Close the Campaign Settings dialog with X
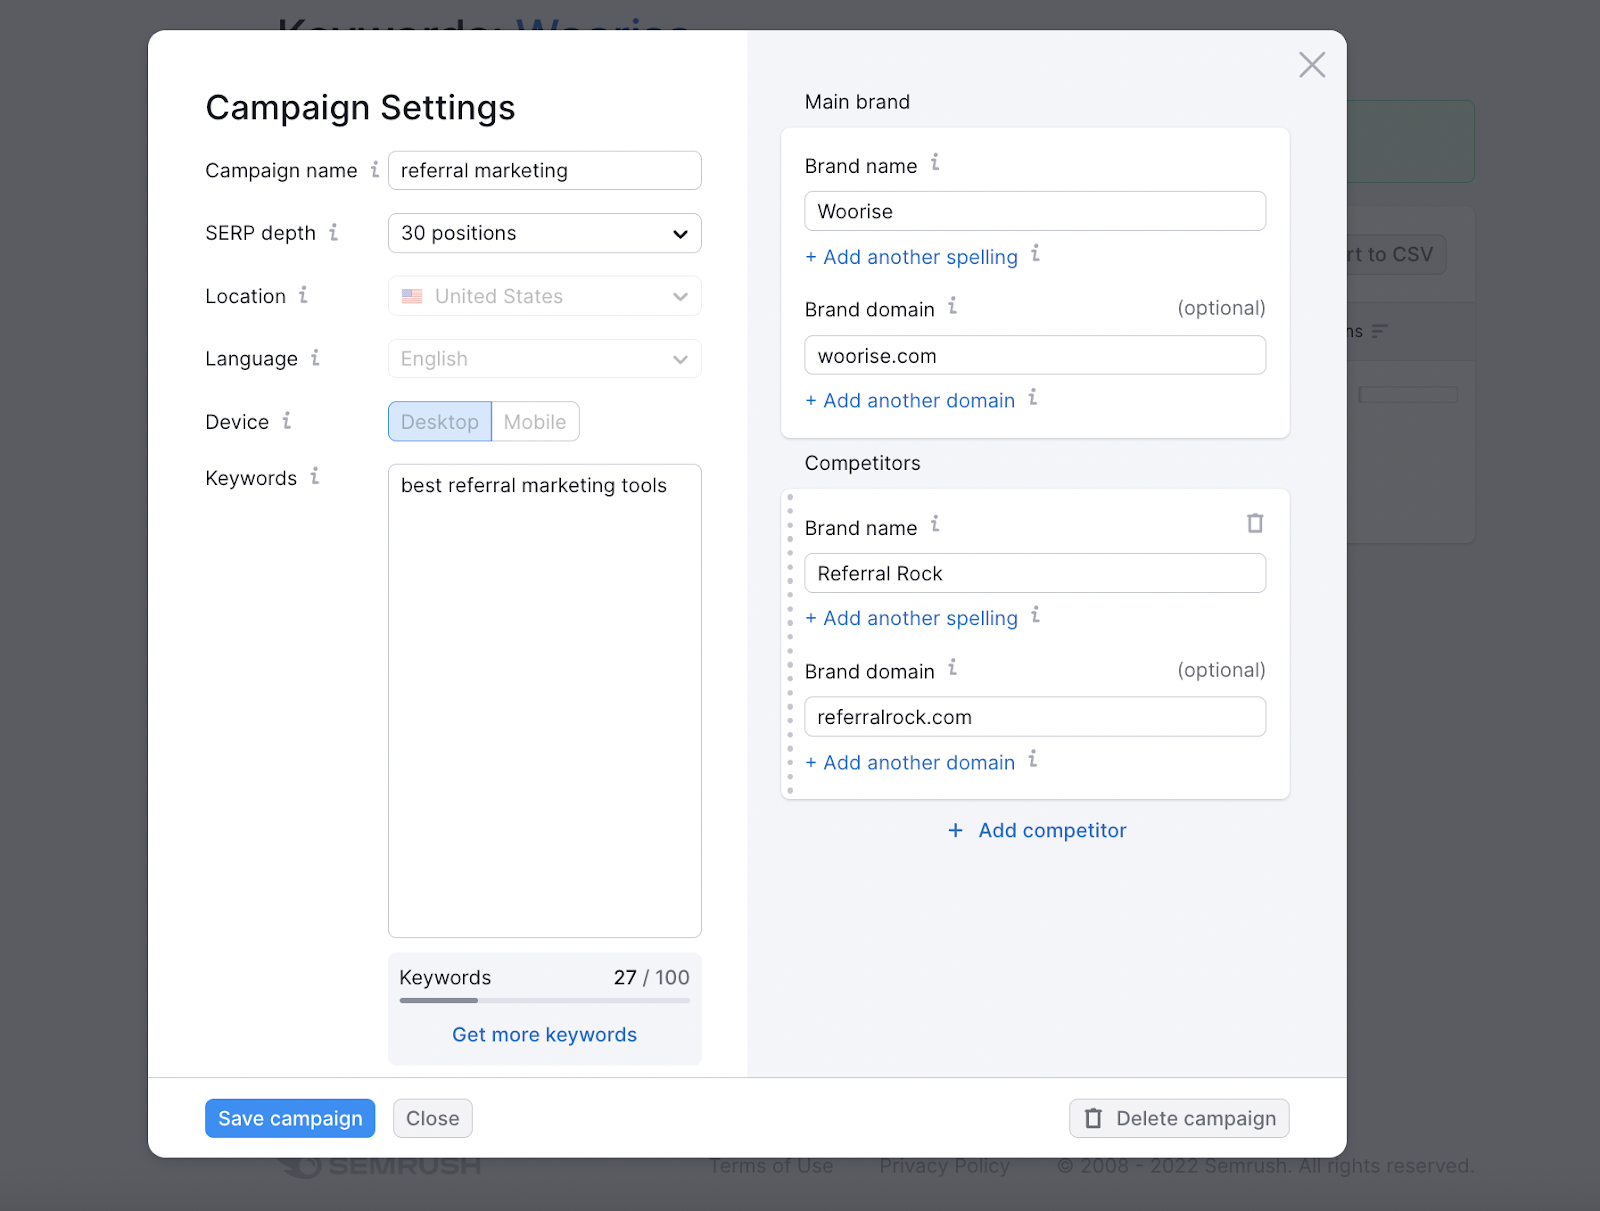Screen dimensions: 1600x1211 click(x=1311, y=65)
